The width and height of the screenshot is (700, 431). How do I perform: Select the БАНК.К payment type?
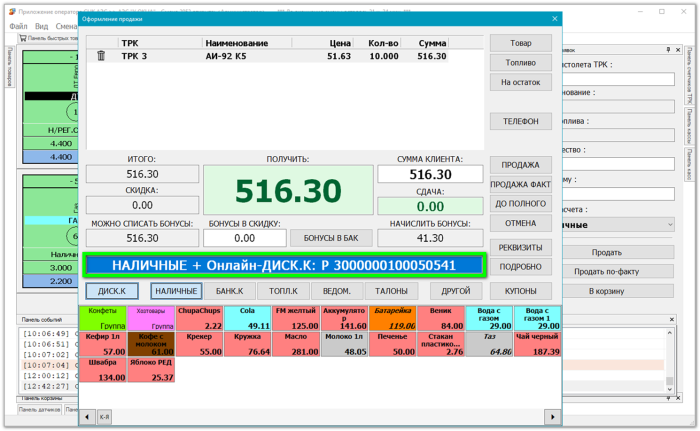[229, 291]
